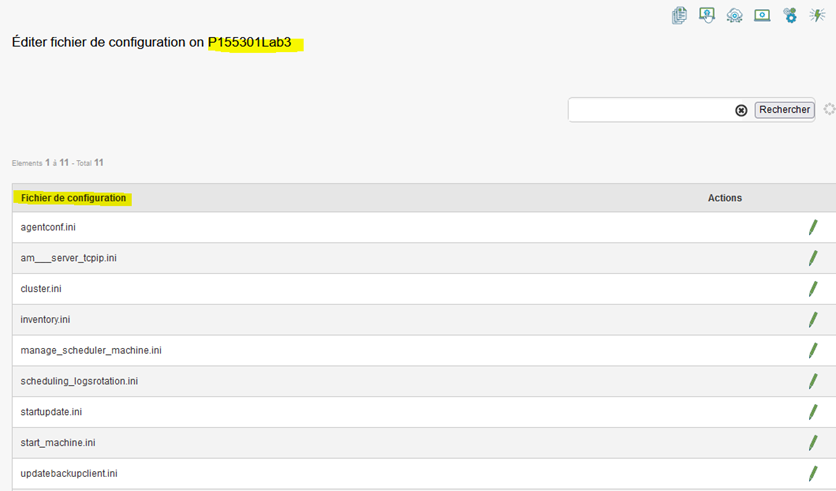Click the cloud with eye icon
Viewport: 836px width, 491px height.
[x=734, y=15]
